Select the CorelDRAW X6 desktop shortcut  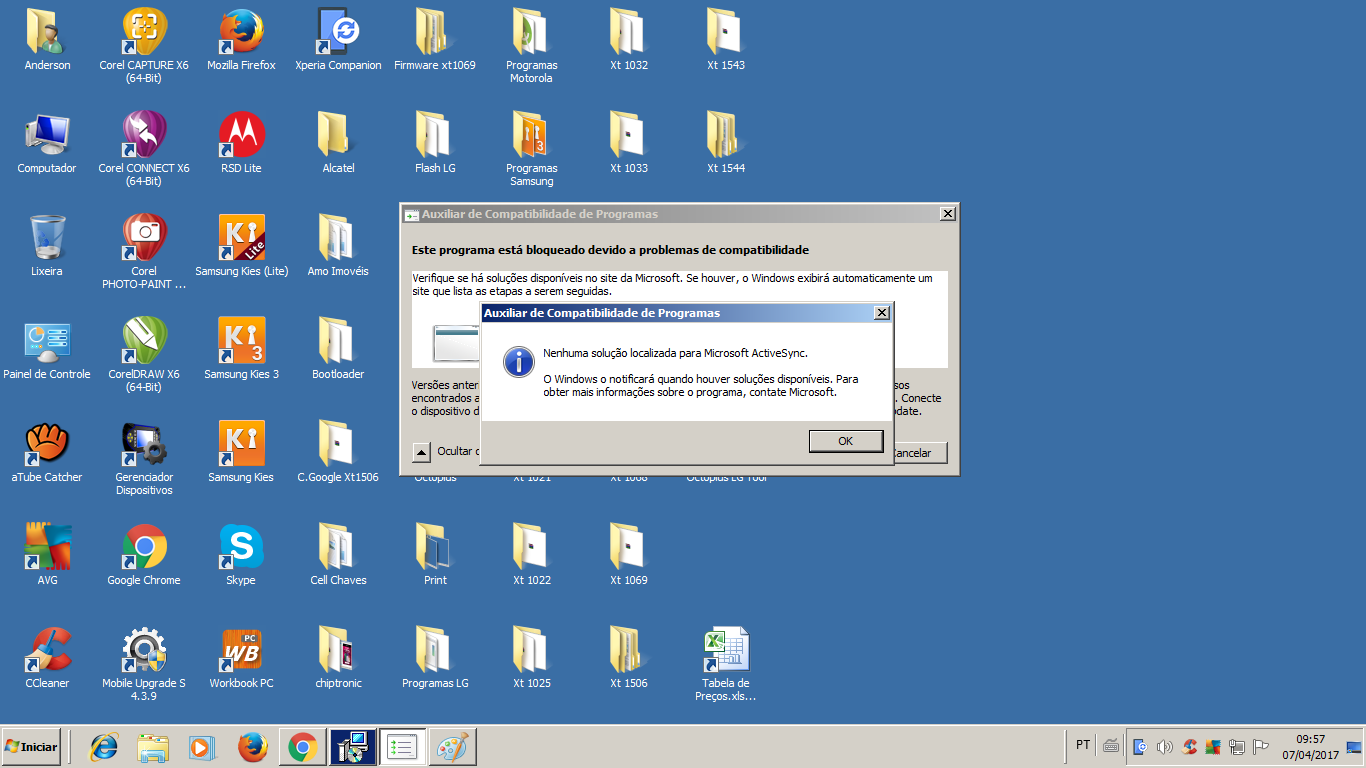(x=144, y=354)
